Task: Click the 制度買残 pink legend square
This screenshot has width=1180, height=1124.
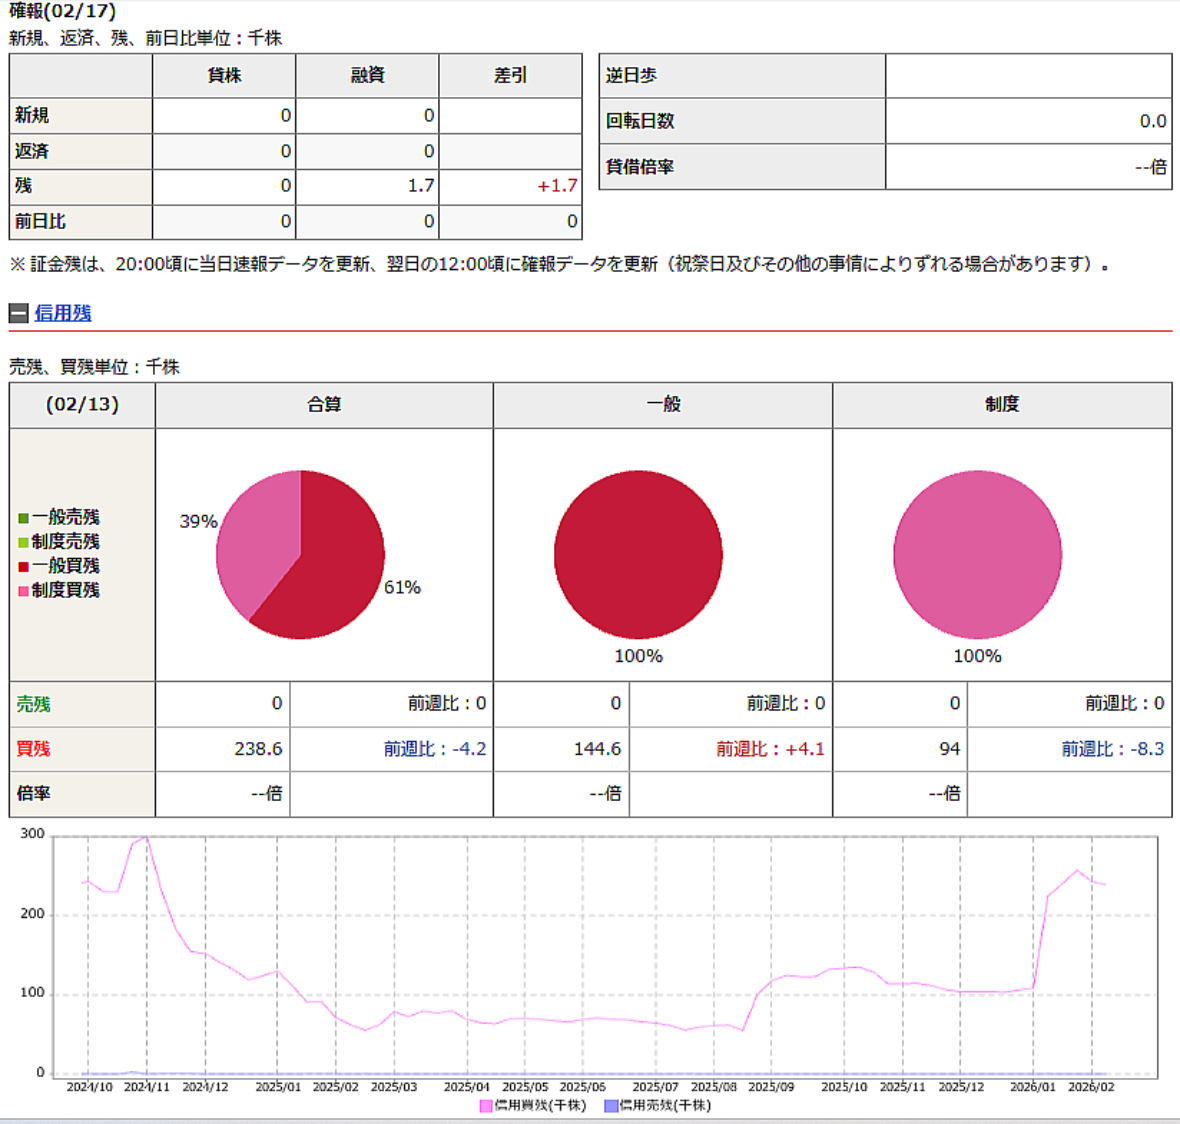Action: point(23,591)
